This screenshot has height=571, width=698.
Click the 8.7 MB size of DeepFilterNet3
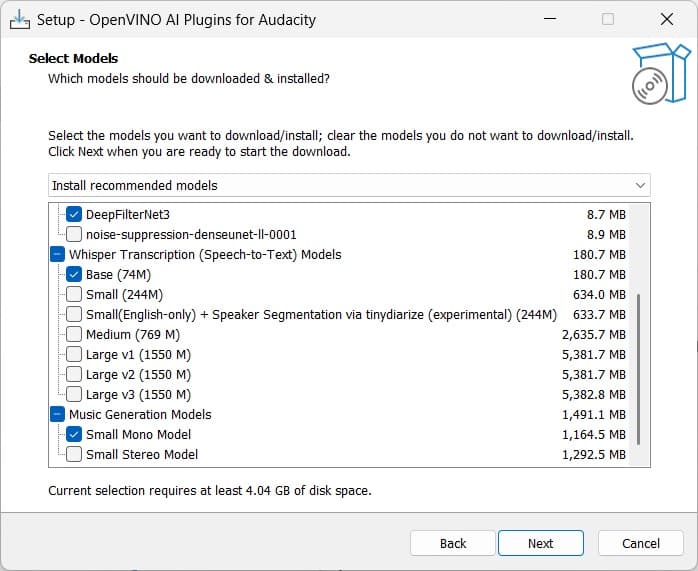[606, 215]
